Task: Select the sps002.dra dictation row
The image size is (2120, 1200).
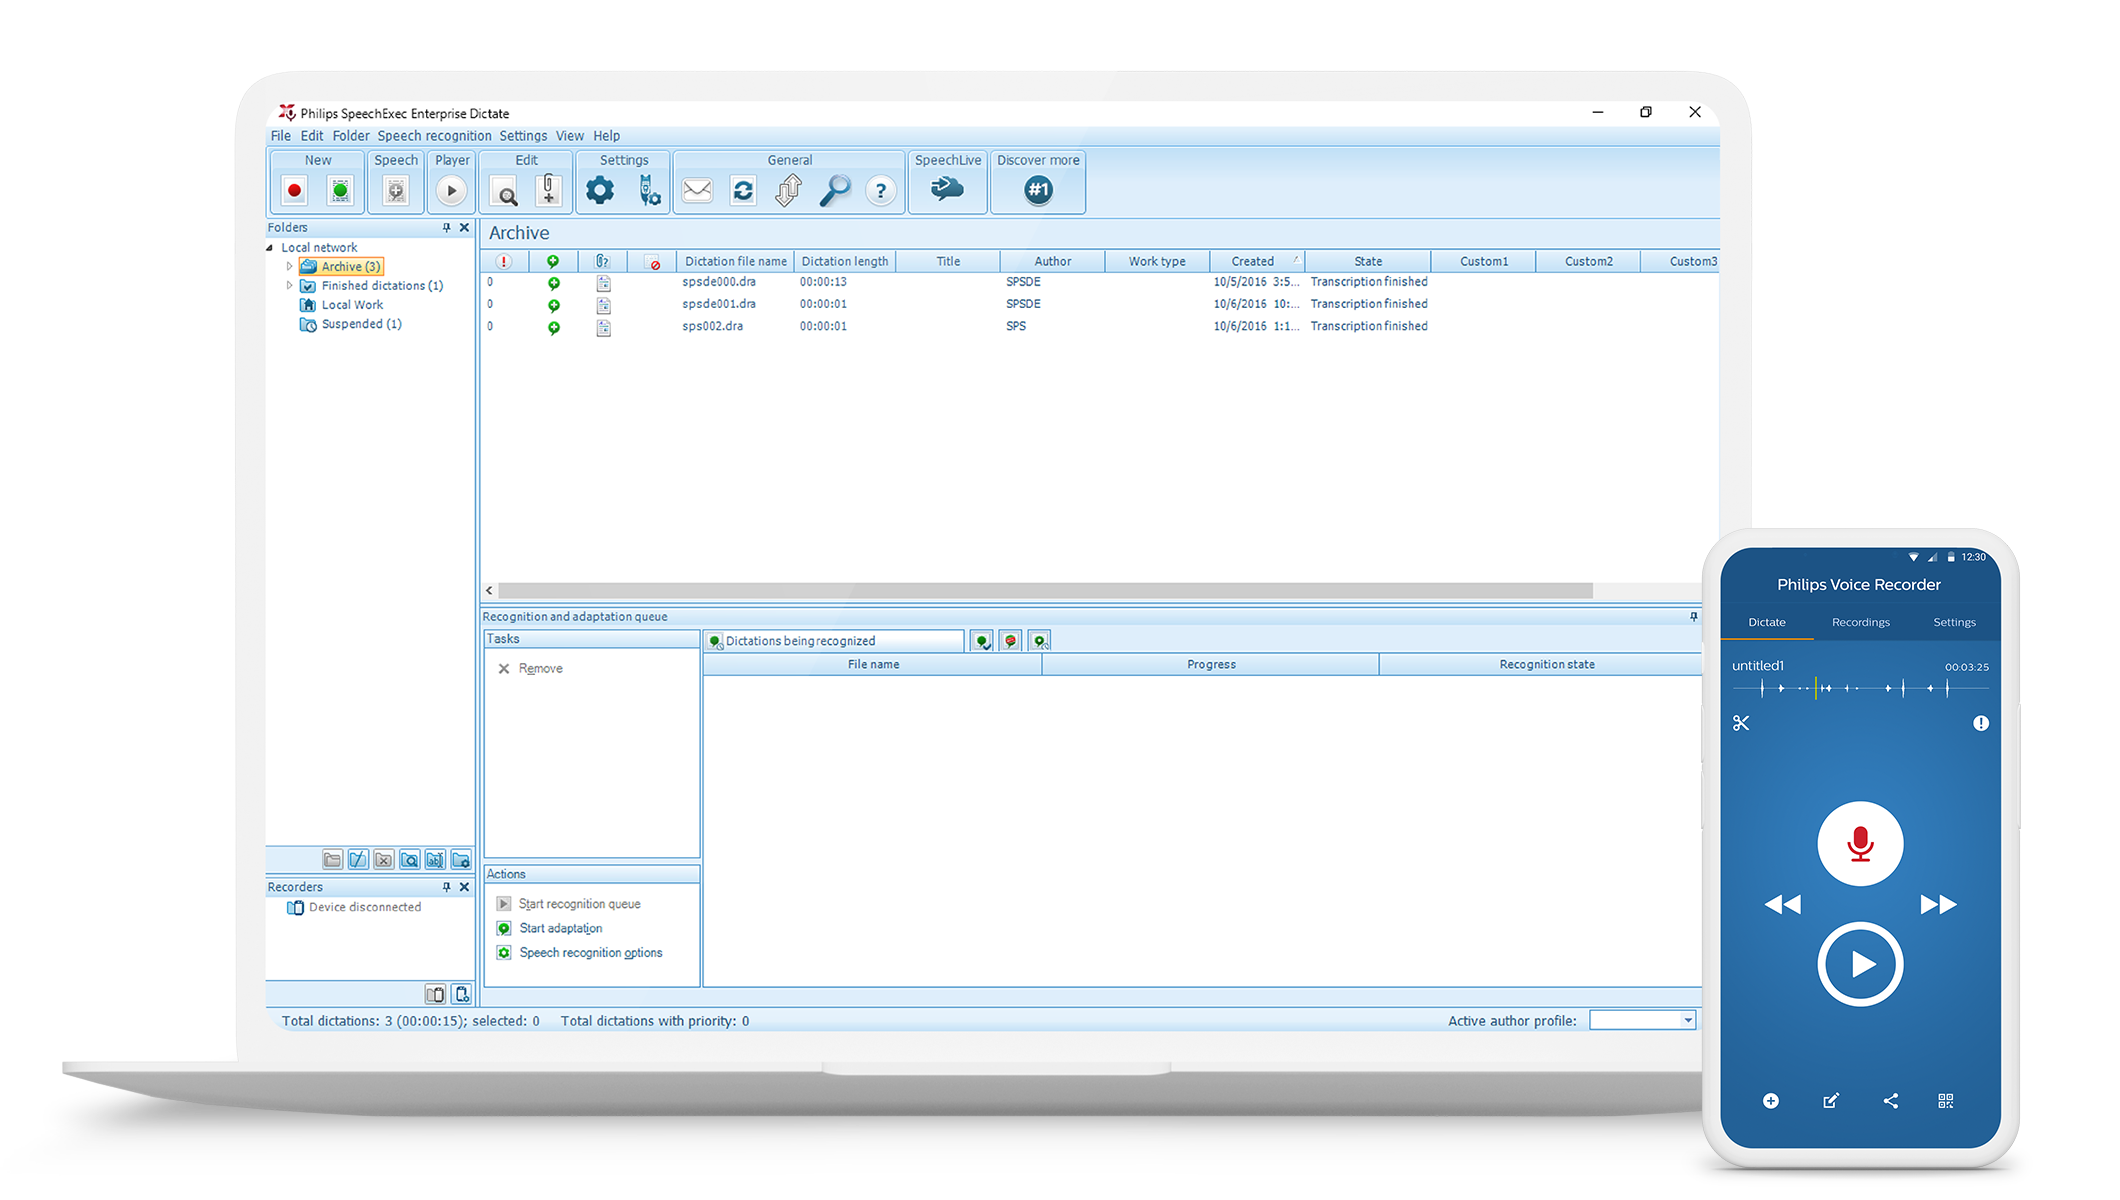Action: (1099, 327)
